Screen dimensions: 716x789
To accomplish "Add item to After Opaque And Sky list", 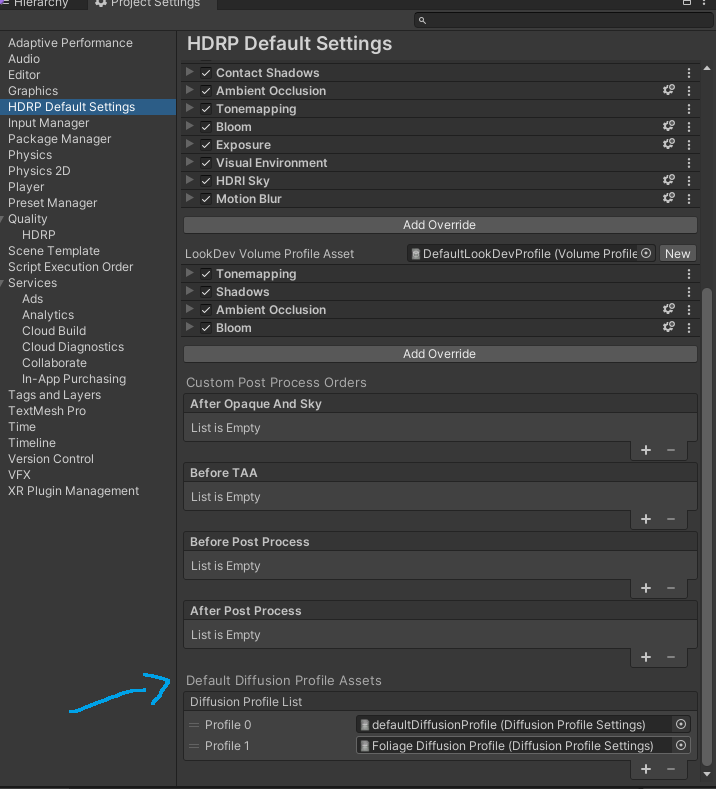I will pos(646,451).
